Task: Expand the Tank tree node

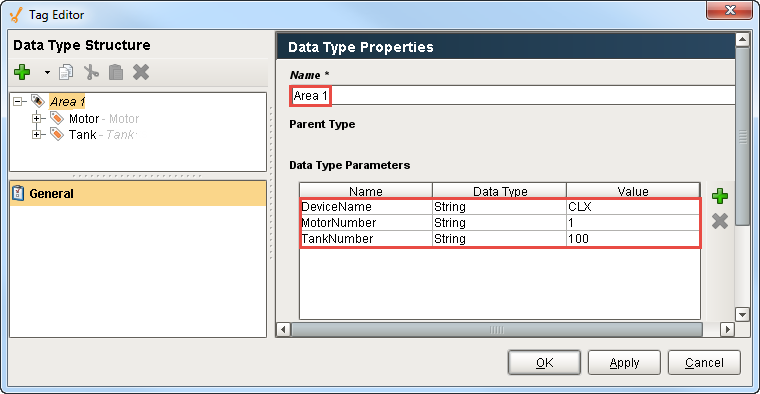Action: coord(36,134)
